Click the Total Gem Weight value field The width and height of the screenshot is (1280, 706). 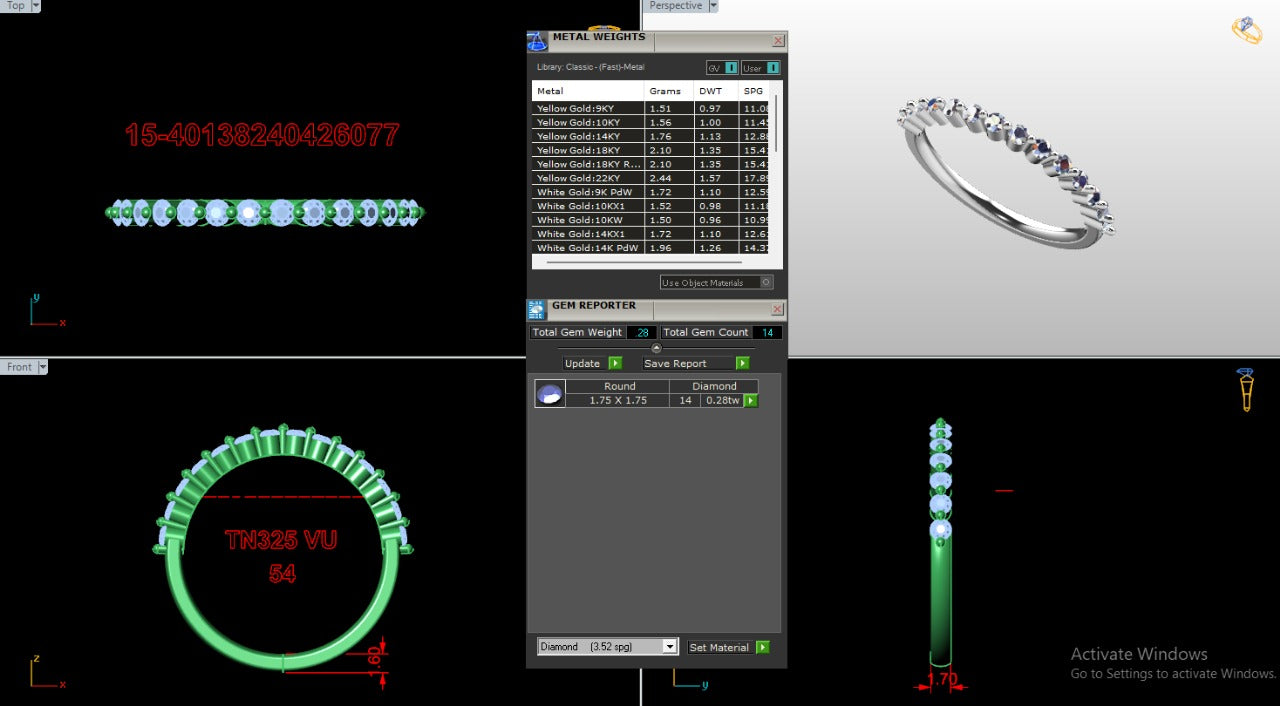[x=642, y=332]
